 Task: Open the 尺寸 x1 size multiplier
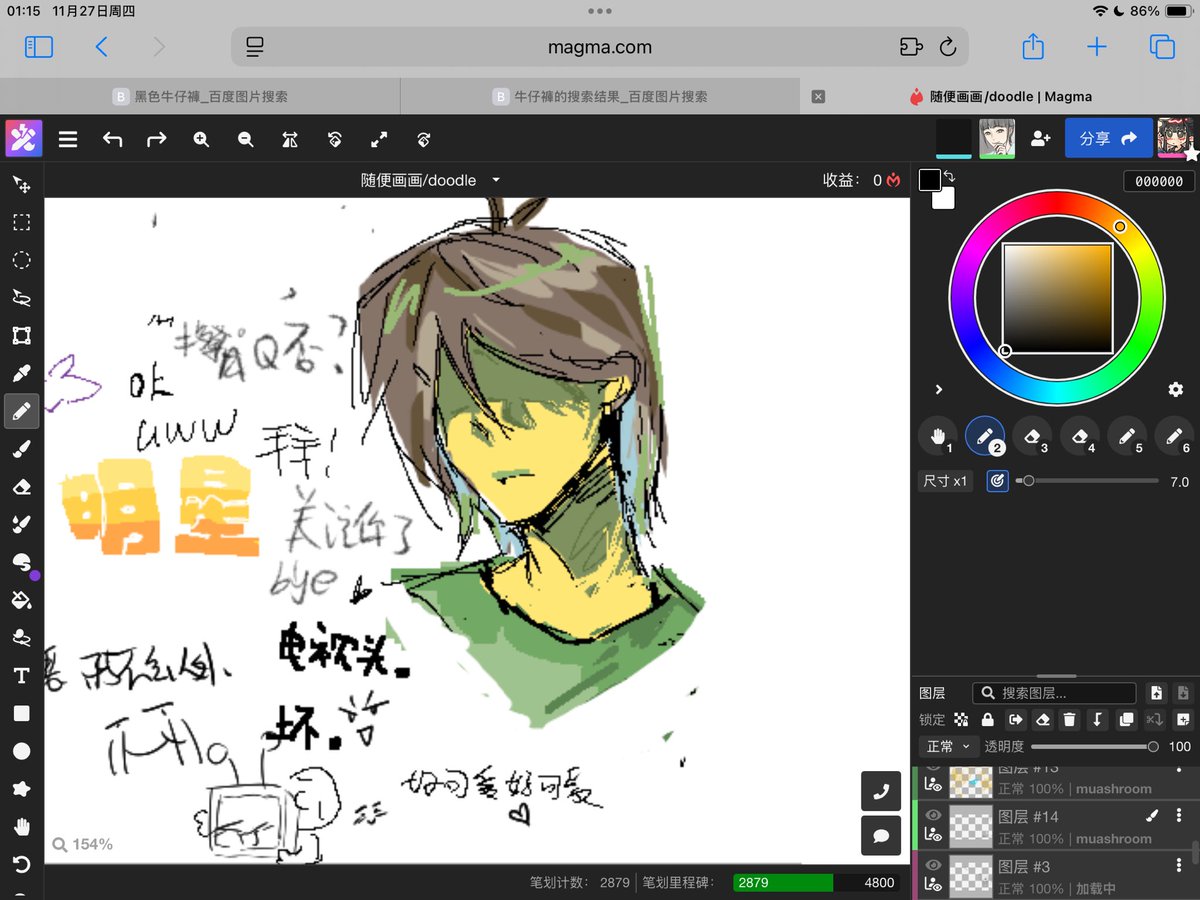[x=945, y=481]
